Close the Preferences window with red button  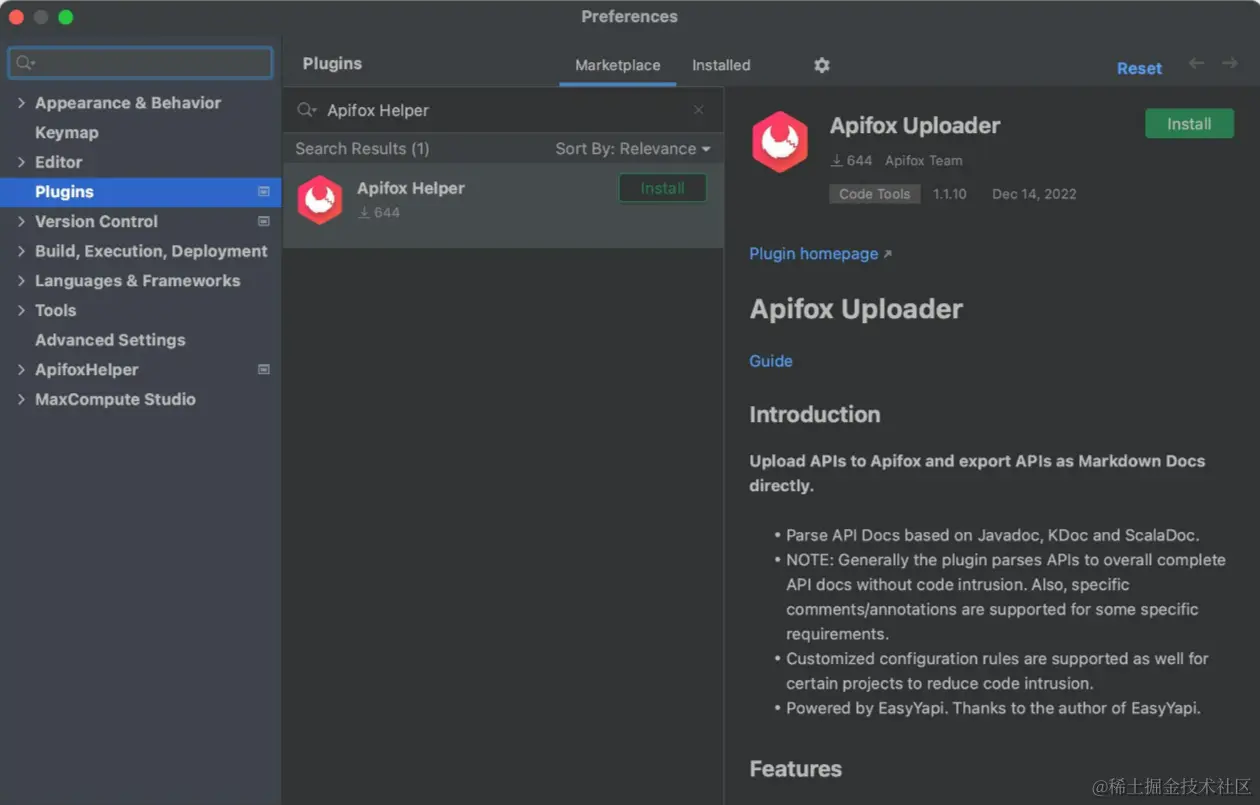[x=15, y=17]
